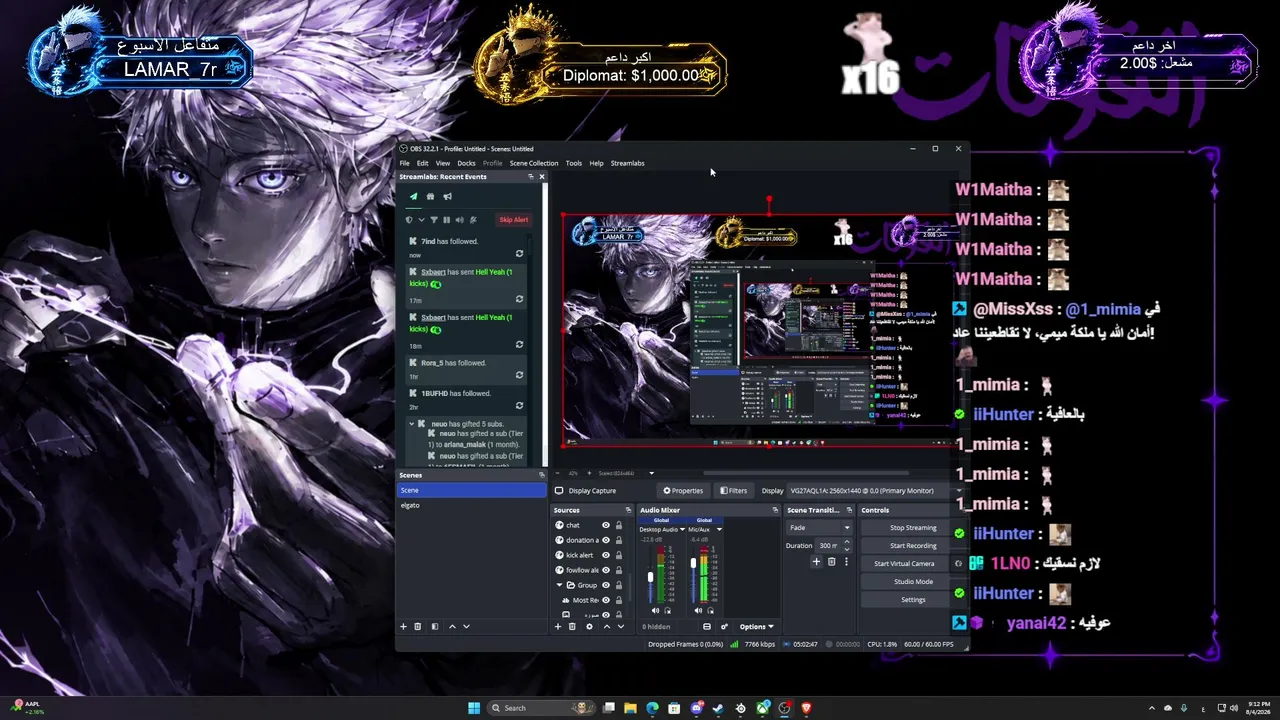Expand the chevron dropdown in Streamlabs events toolbar
This screenshot has height=720, width=1280.
point(421,220)
